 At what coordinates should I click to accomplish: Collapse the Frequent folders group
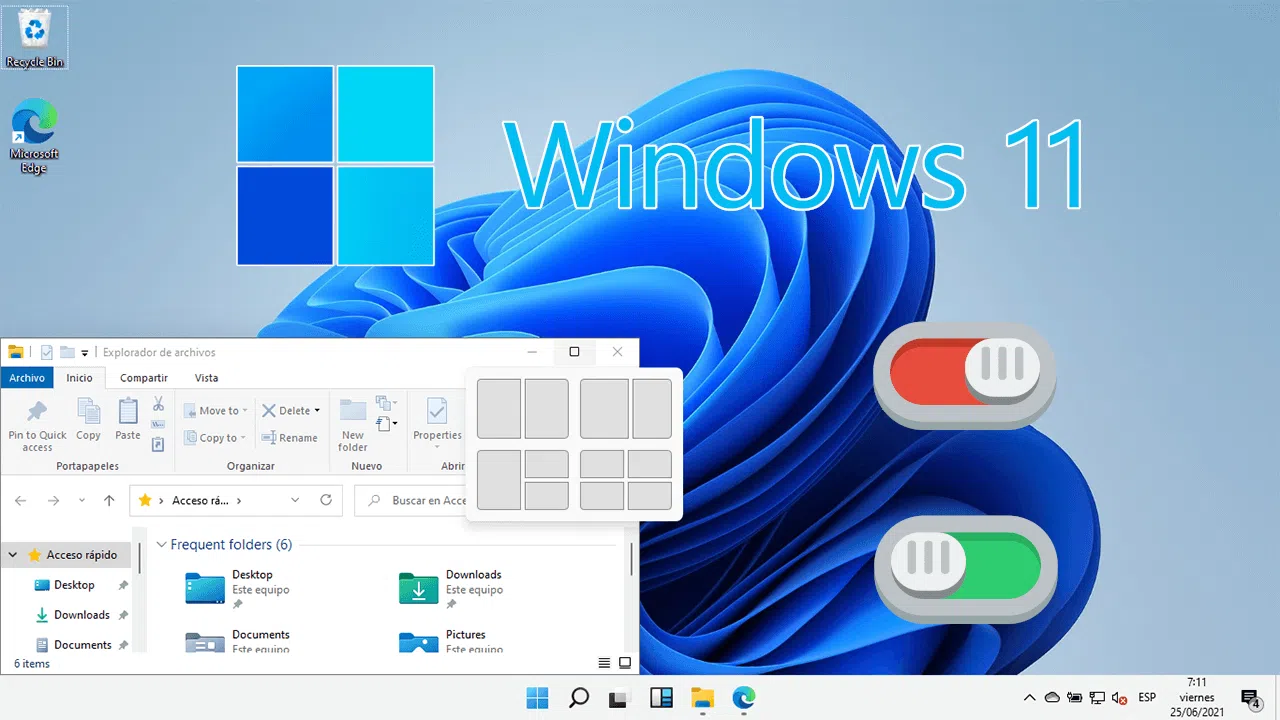[161, 545]
